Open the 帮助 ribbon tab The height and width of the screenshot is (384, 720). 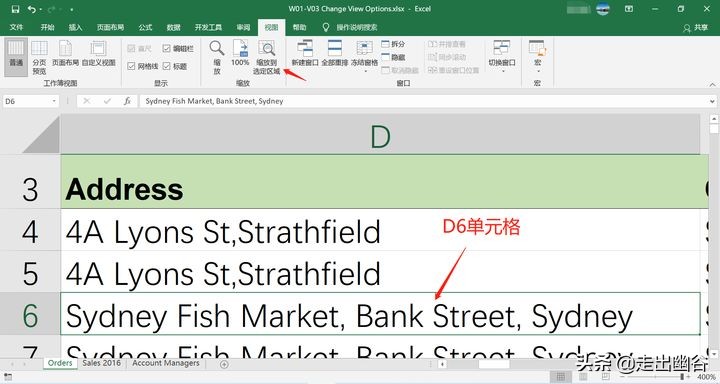coord(299,28)
